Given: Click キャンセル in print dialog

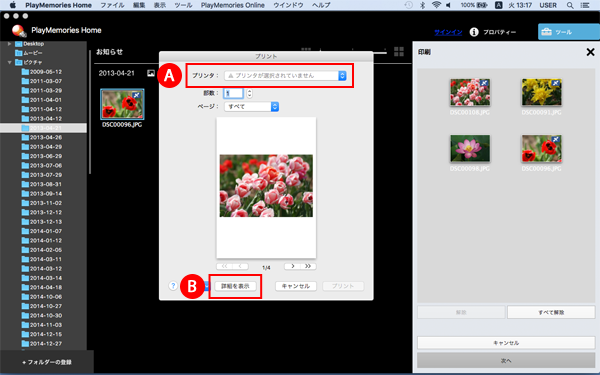Looking at the screenshot, I should click(296, 286).
